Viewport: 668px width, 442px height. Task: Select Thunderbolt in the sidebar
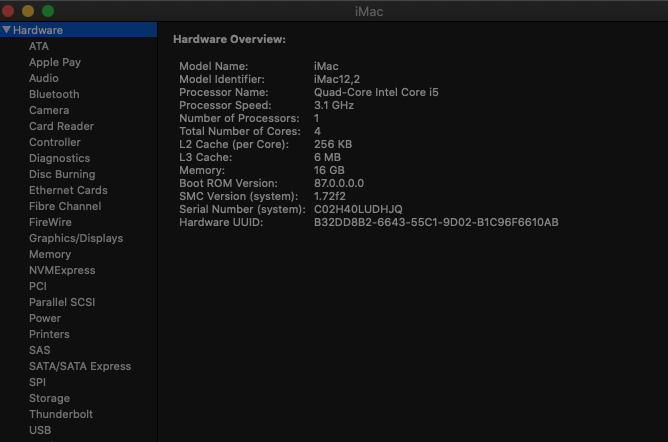pos(61,414)
